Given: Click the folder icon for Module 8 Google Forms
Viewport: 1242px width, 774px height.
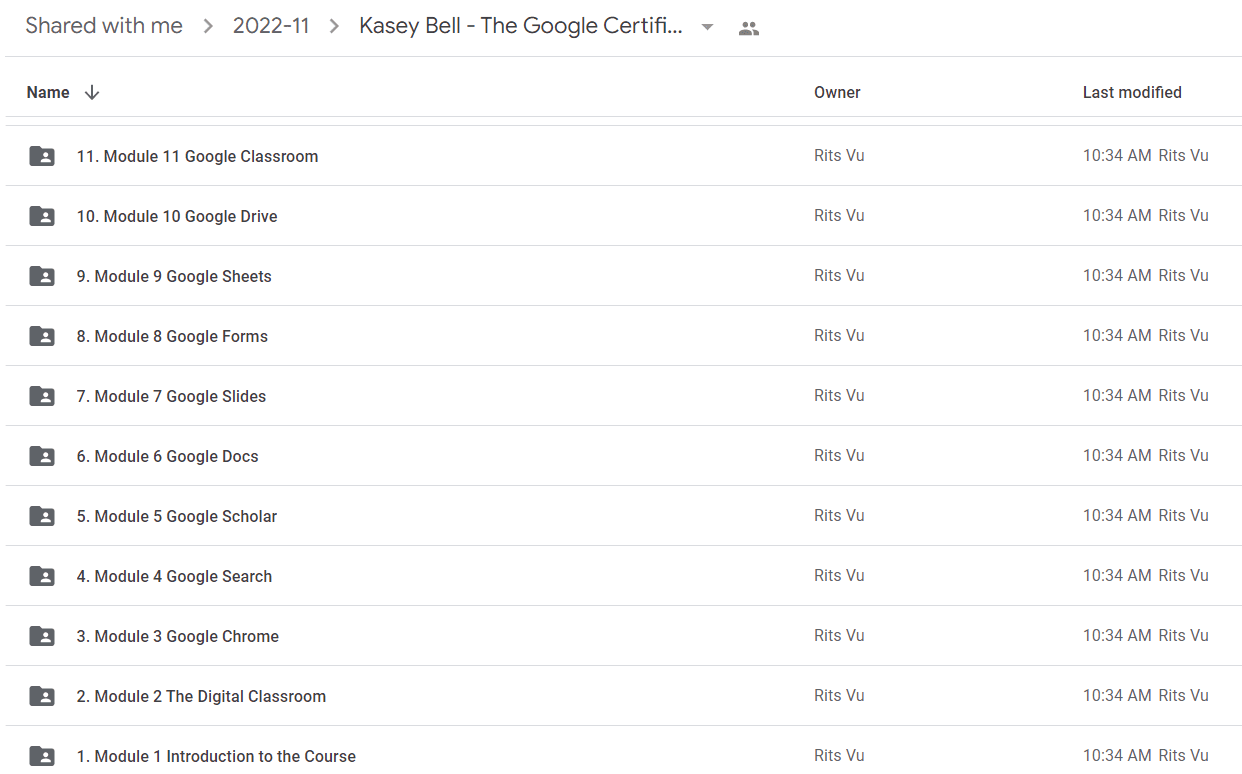Looking at the screenshot, I should click(42, 336).
